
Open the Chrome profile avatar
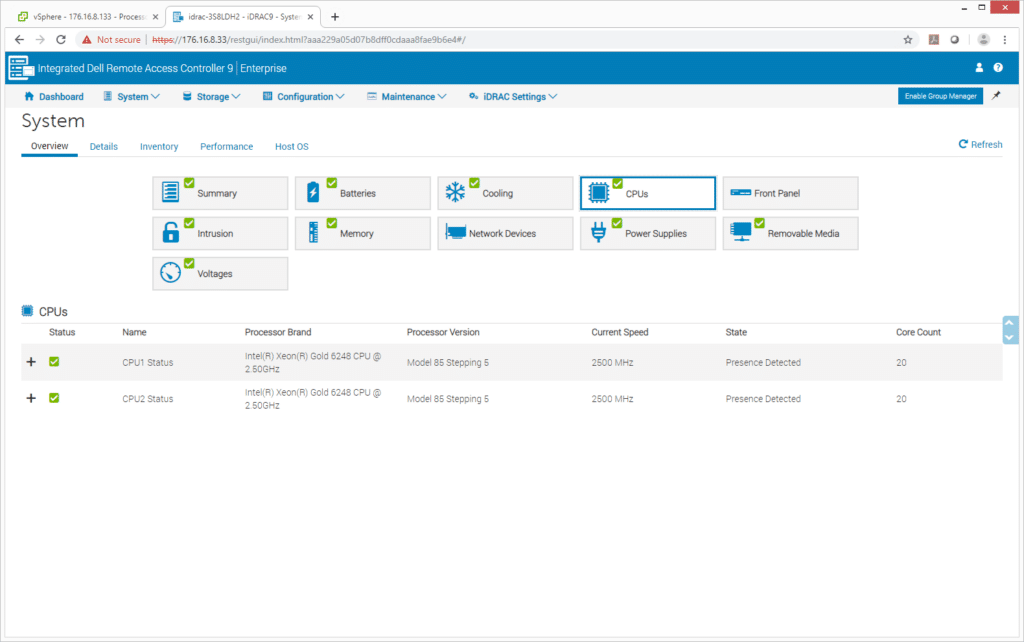(984, 39)
